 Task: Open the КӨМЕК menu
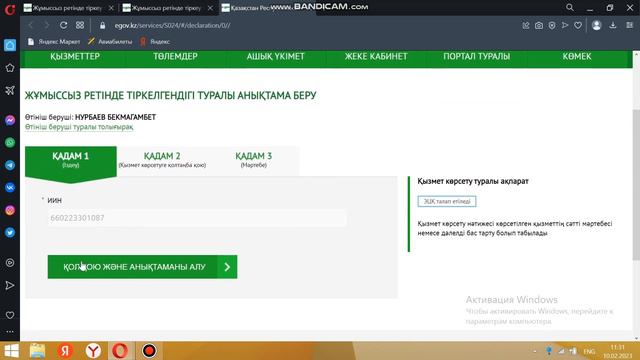[x=577, y=57]
